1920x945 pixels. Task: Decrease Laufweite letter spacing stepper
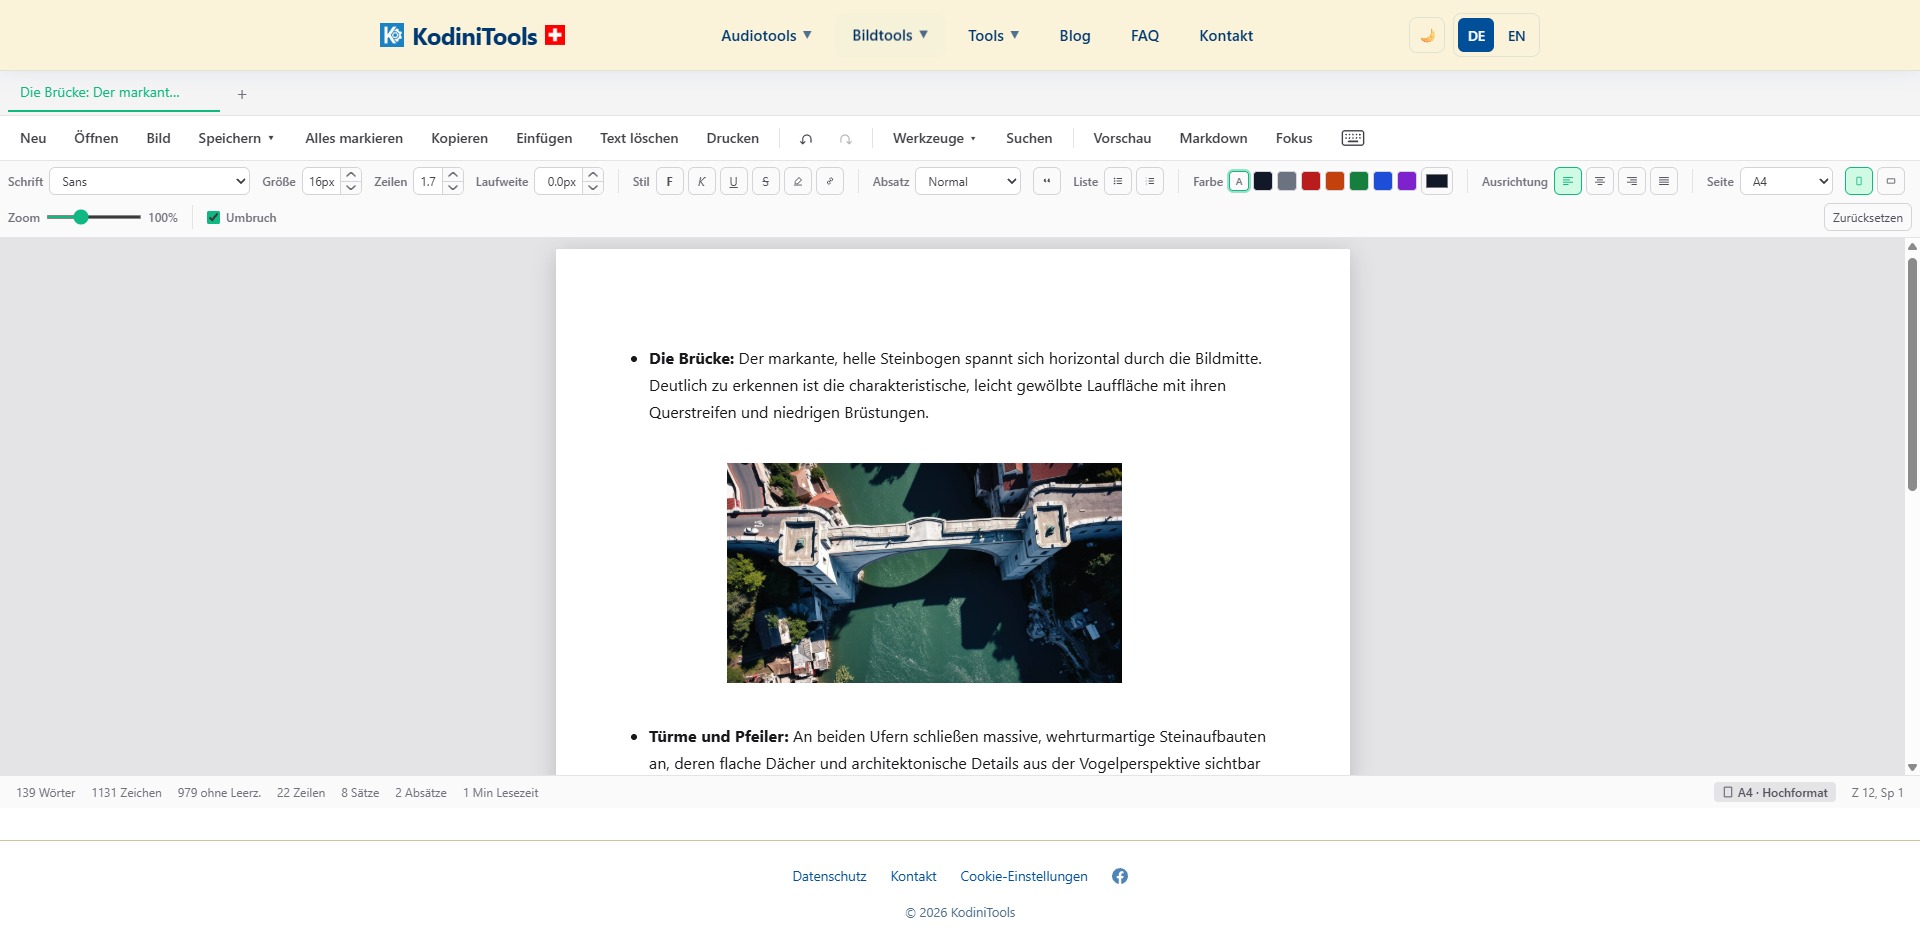[593, 188]
